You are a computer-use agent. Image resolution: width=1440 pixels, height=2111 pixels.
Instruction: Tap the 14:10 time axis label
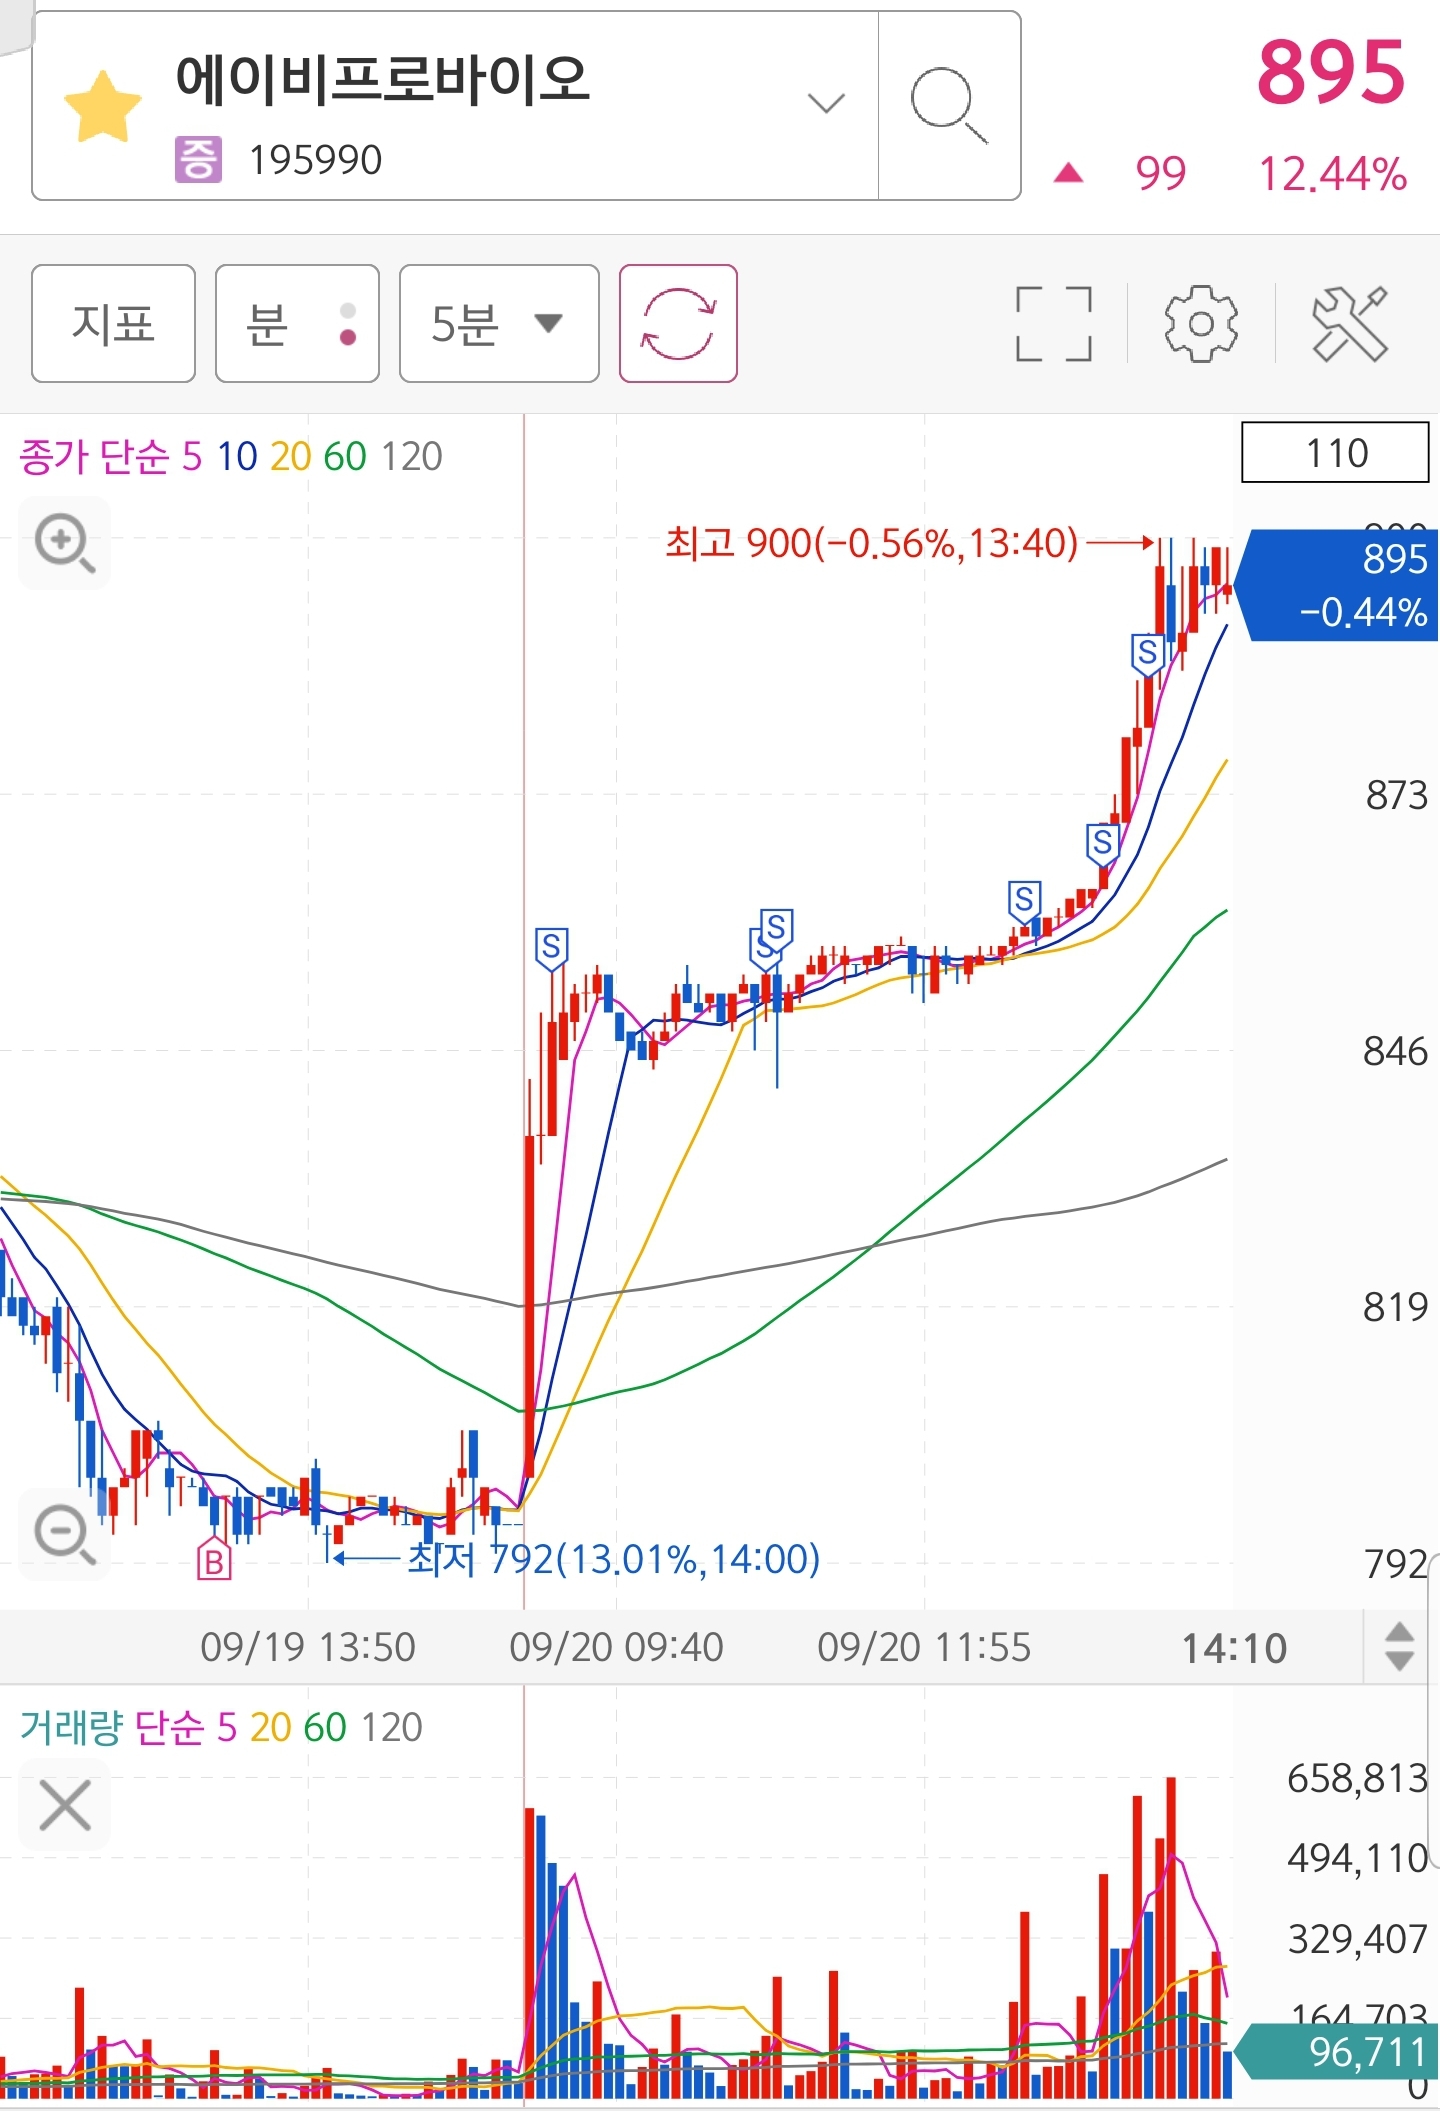coord(1235,1648)
